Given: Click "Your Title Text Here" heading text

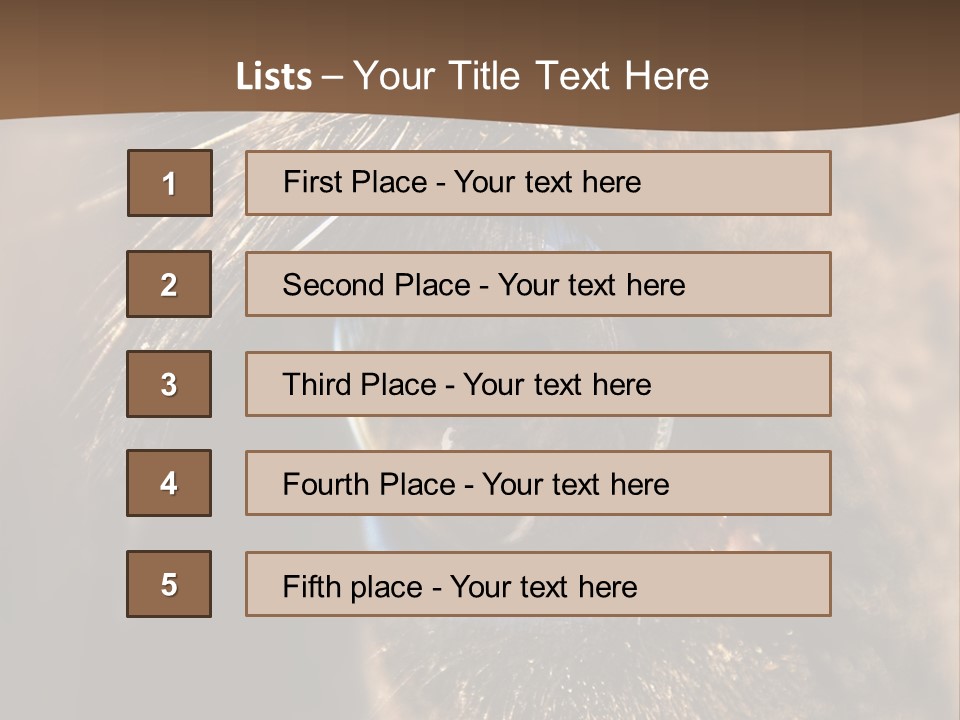Looking at the screenshot, I should pyautogui.click(x=531, y=77).
